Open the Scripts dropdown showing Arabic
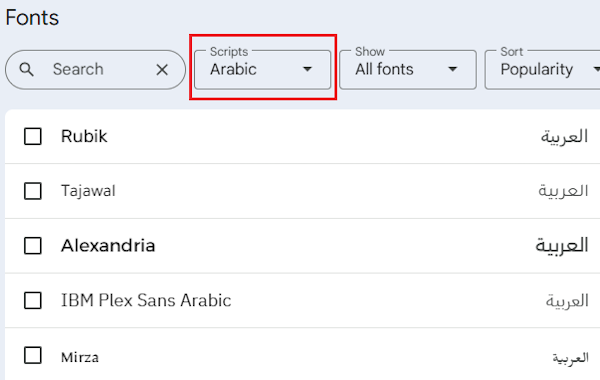600x380 pixels. [x=262, y=70]
